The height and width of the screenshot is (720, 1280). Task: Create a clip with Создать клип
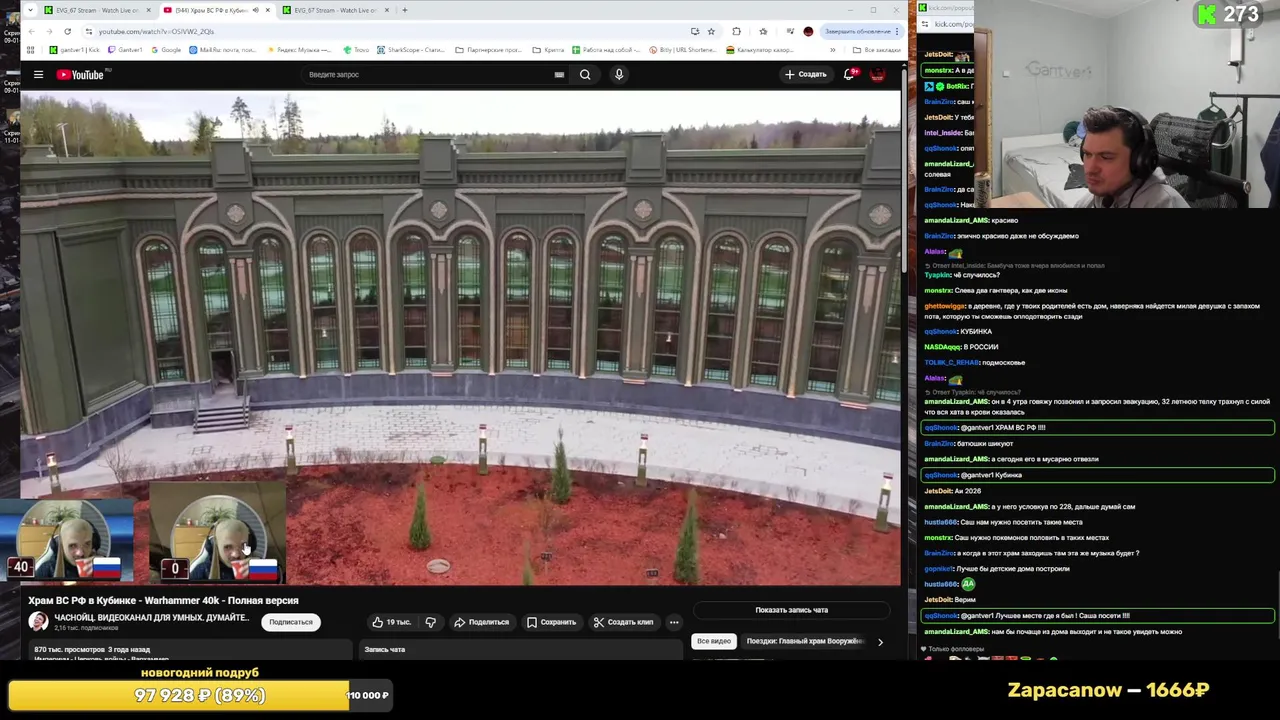[x=623, y=622]
